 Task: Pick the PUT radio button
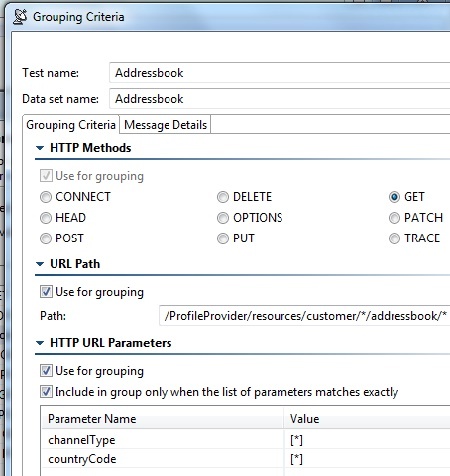(223, 238)
